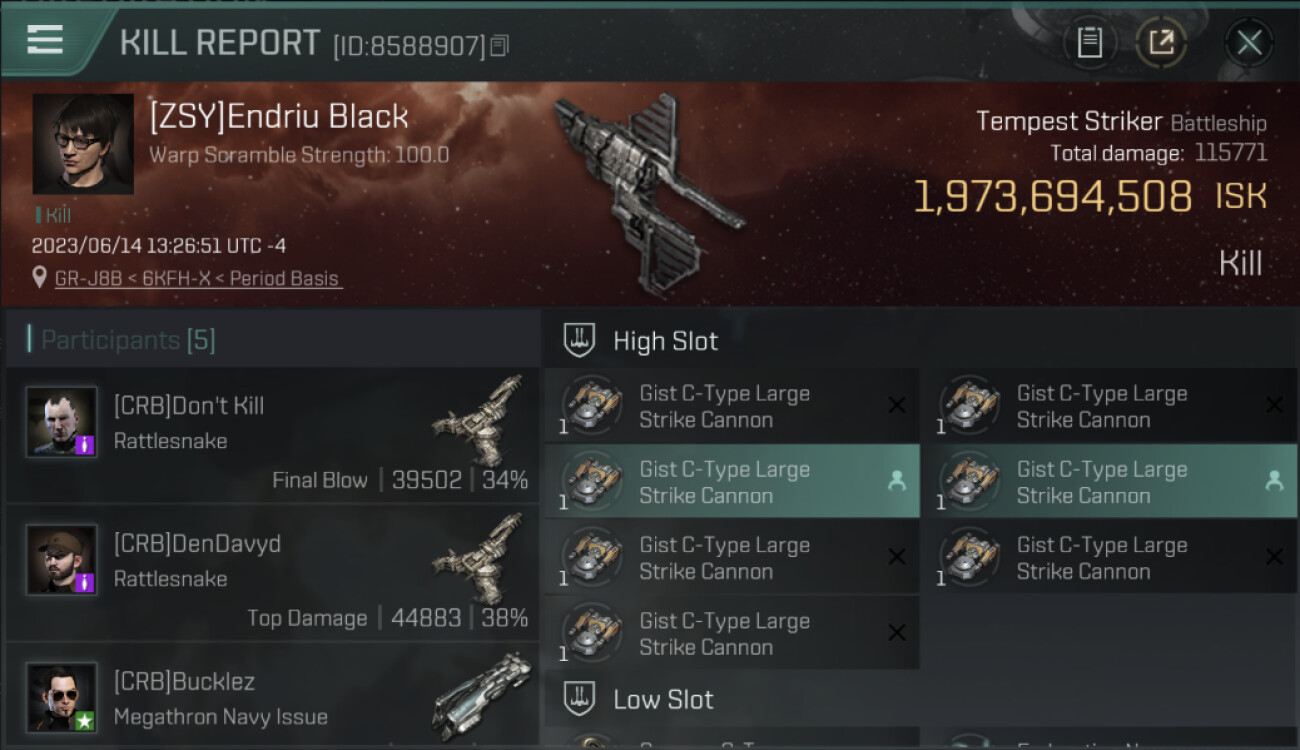The image size is (1300, 750).
Task: Select the High Slot shield icon
Action: pos(580,340)
